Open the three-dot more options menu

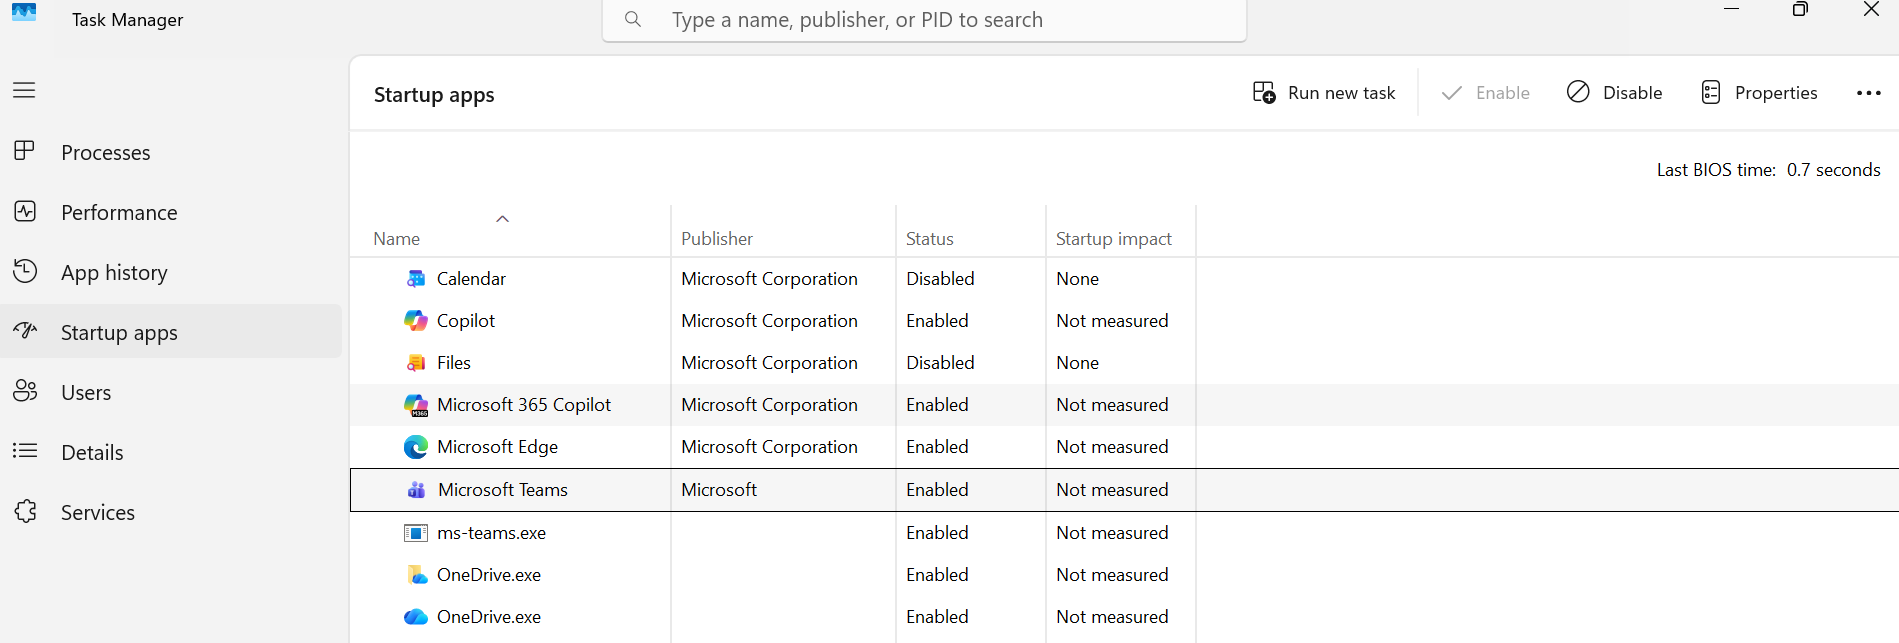click(1869, 93)
